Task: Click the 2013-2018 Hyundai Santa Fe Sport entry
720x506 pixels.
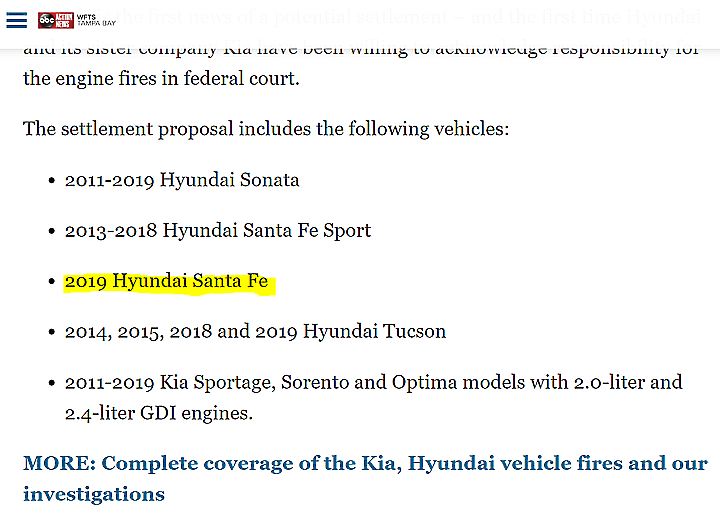Action: tap(218, 231)
